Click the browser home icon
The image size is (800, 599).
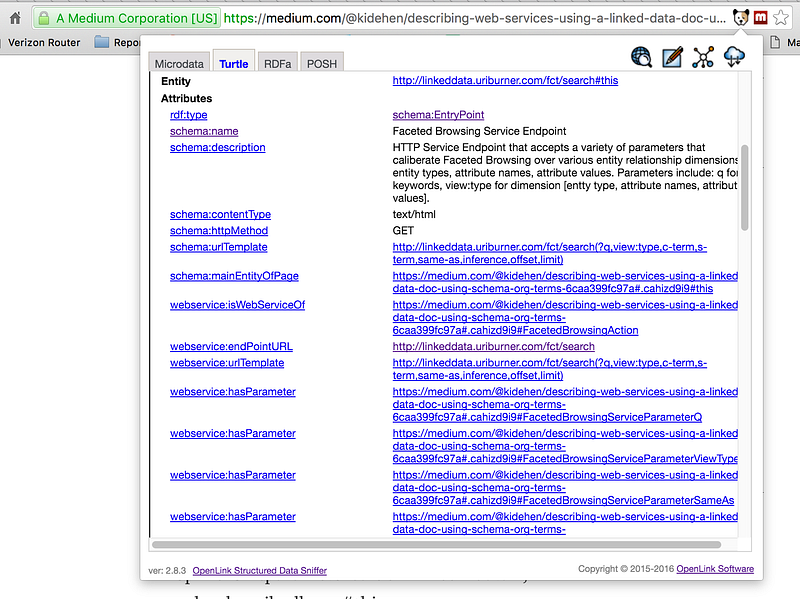click(15, 18)
